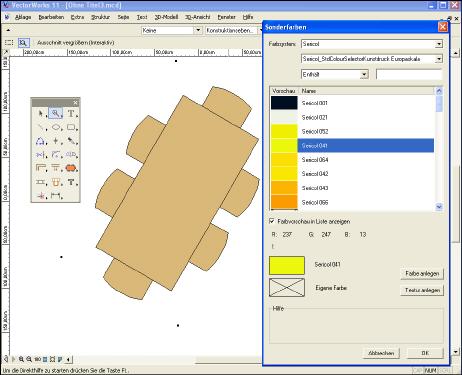Click the search text field beside Enthält

(x=409, y=74)
